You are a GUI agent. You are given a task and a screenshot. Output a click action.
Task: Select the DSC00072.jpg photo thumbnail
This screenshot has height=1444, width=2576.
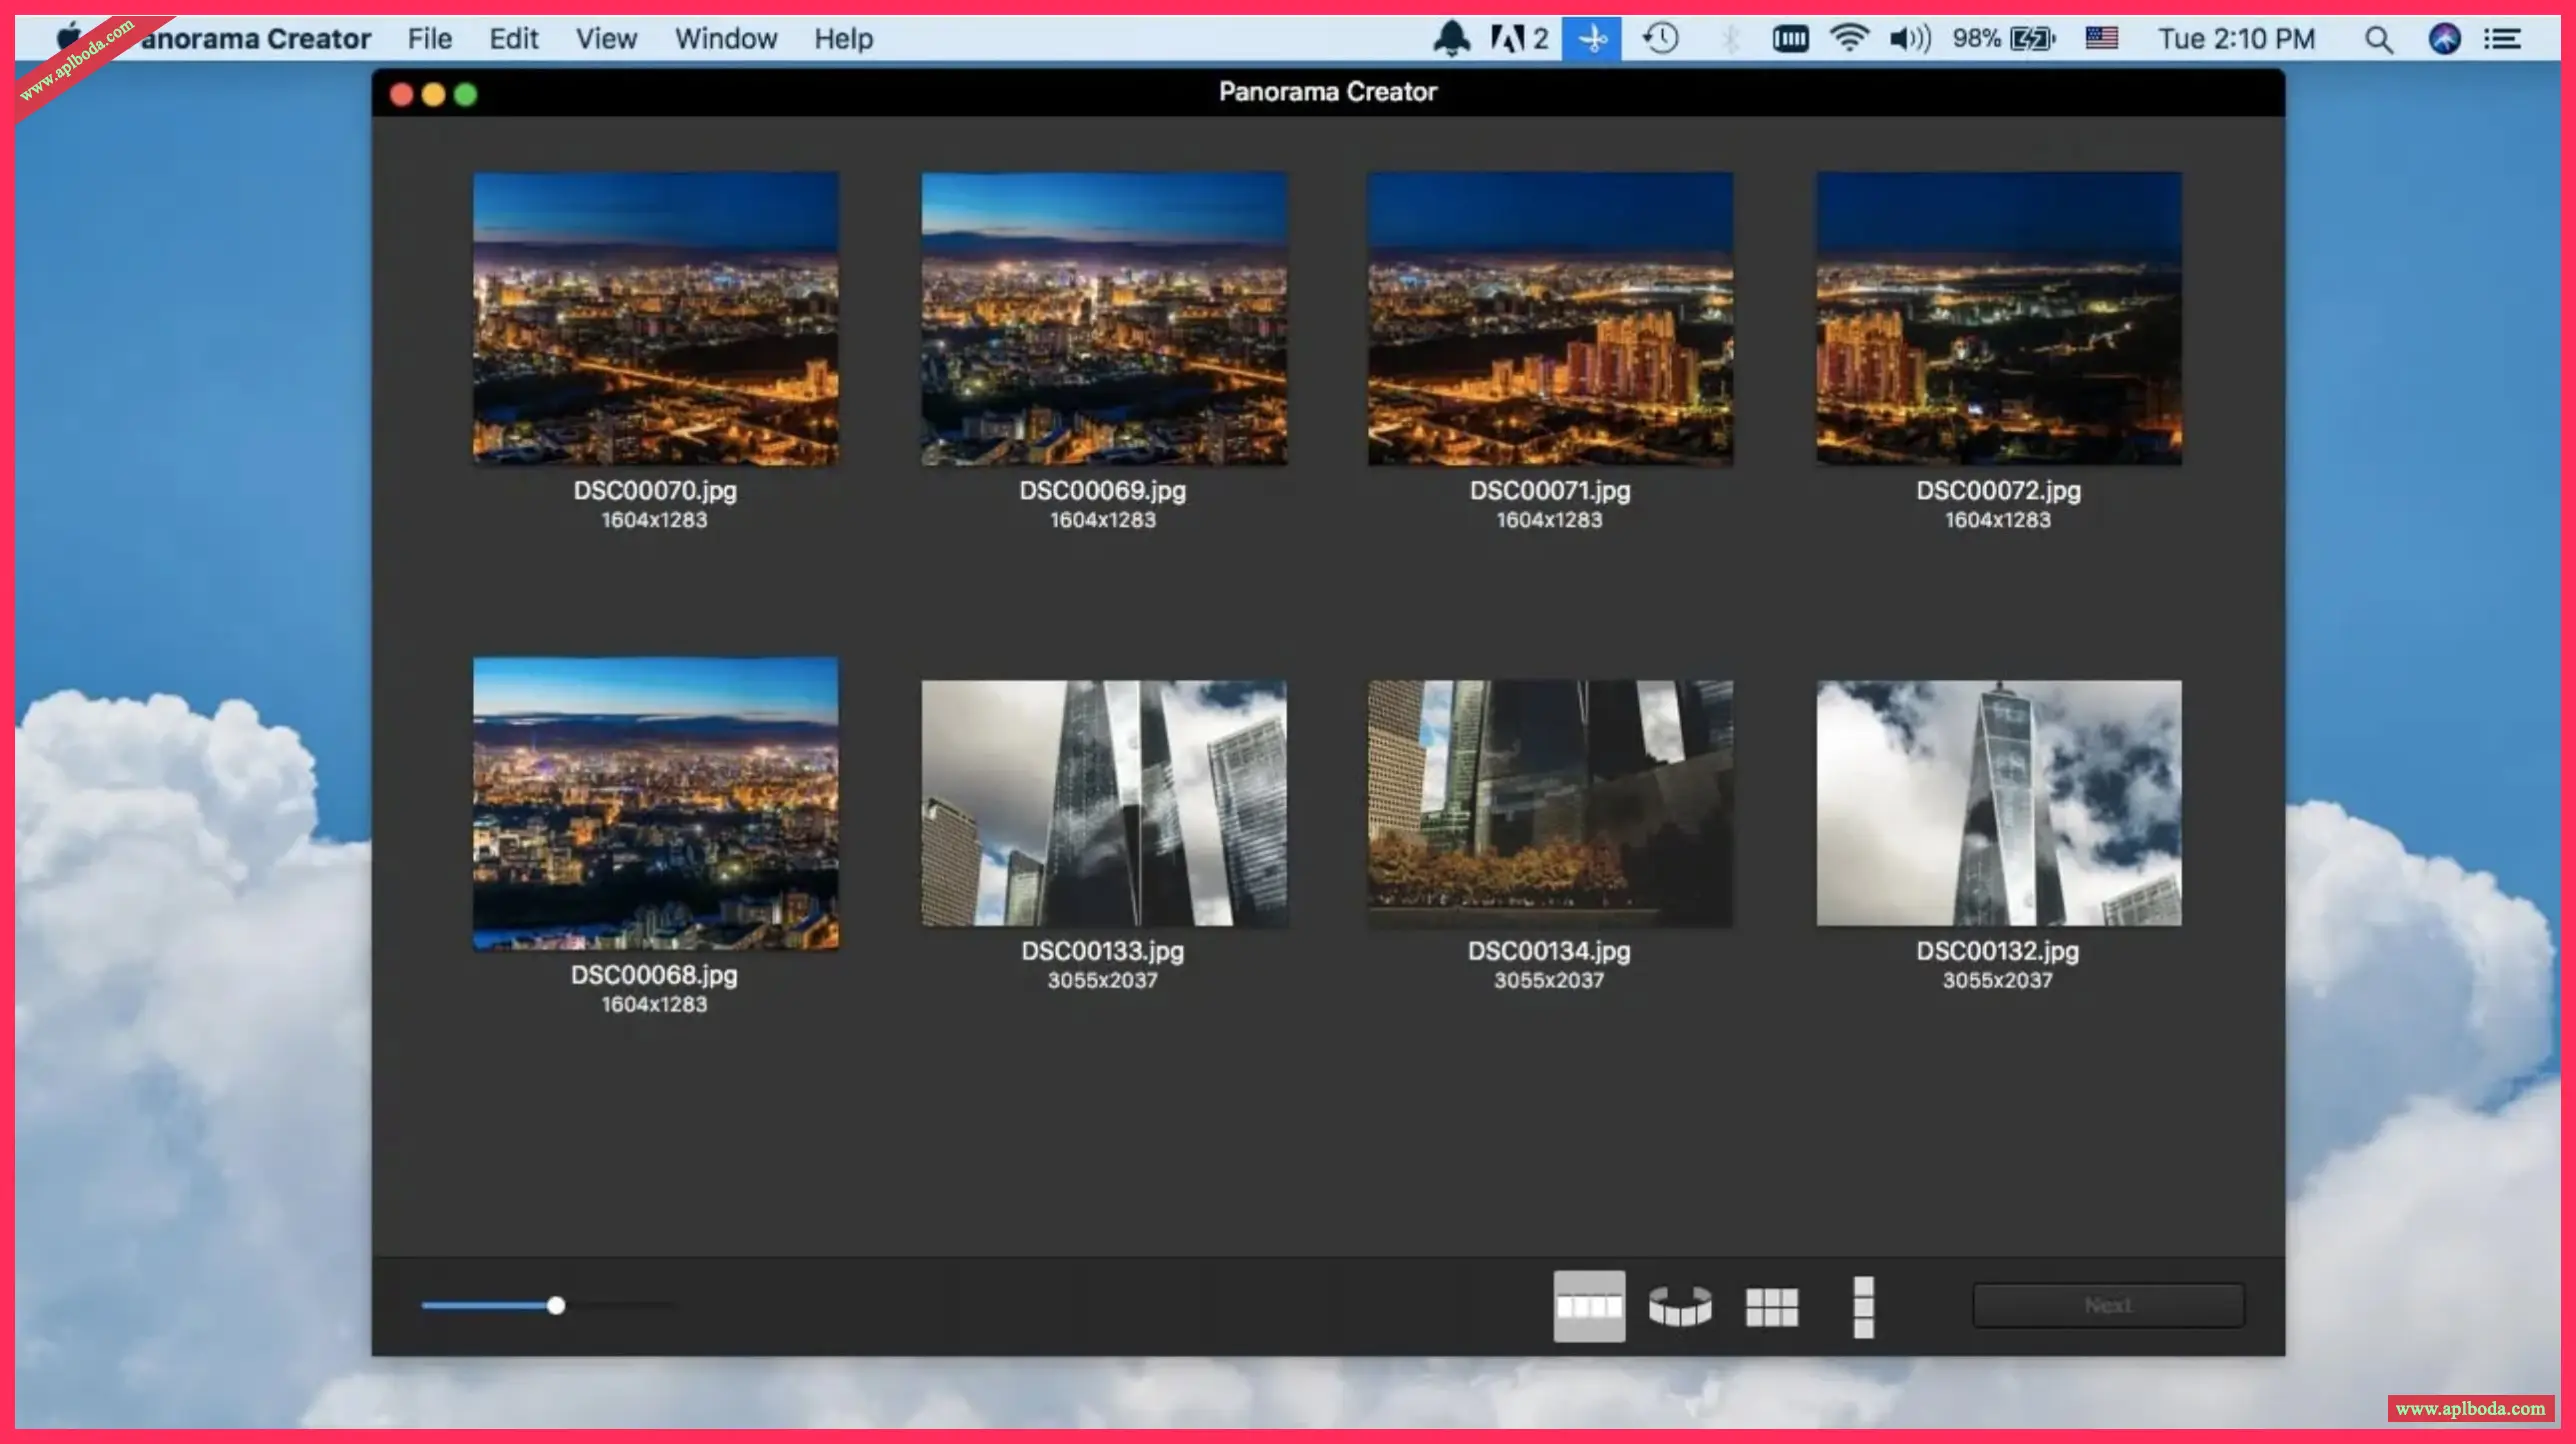point(1999,318)
